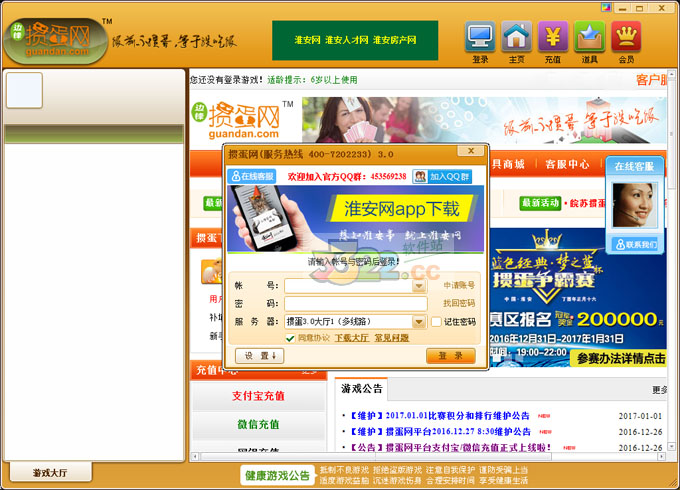680x490 pixels.
Task: Open 道具 star box icon
Action: (589, 42)
